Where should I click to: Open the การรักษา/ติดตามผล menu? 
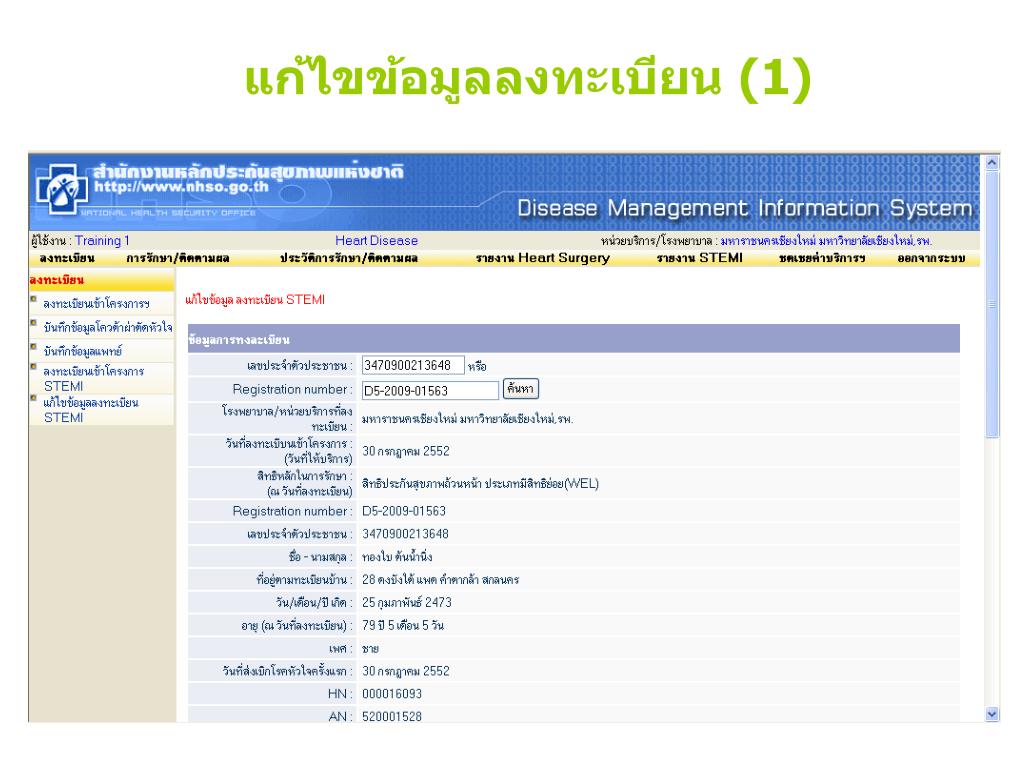pyautogui.click(x=178, y=259)
